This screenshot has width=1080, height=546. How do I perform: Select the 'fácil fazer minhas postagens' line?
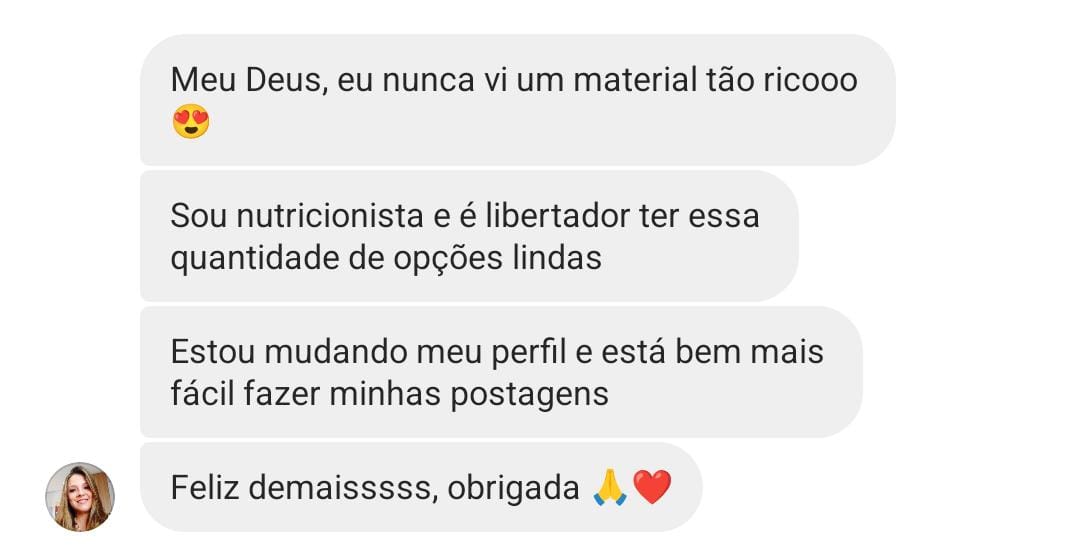[x=389, y=395]
